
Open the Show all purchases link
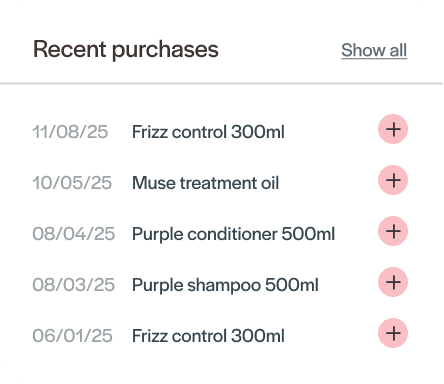tap(374, 51)
